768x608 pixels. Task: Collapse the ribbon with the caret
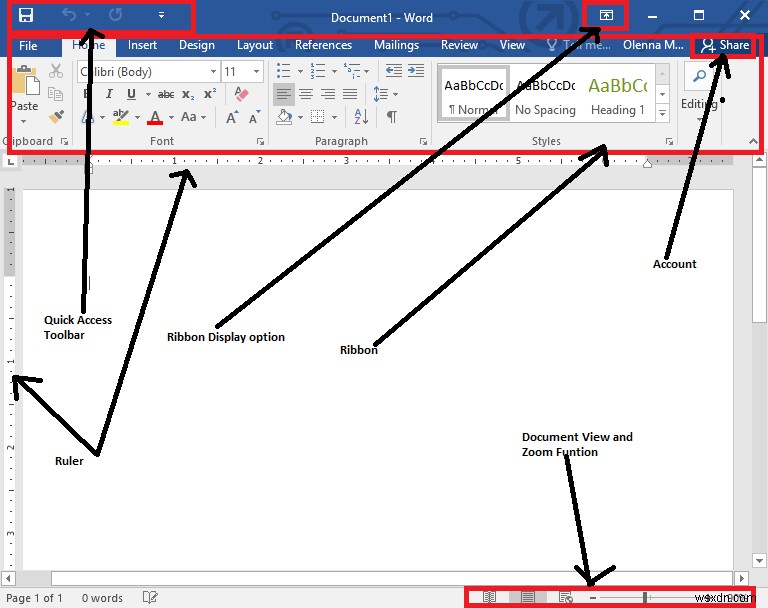753,141
